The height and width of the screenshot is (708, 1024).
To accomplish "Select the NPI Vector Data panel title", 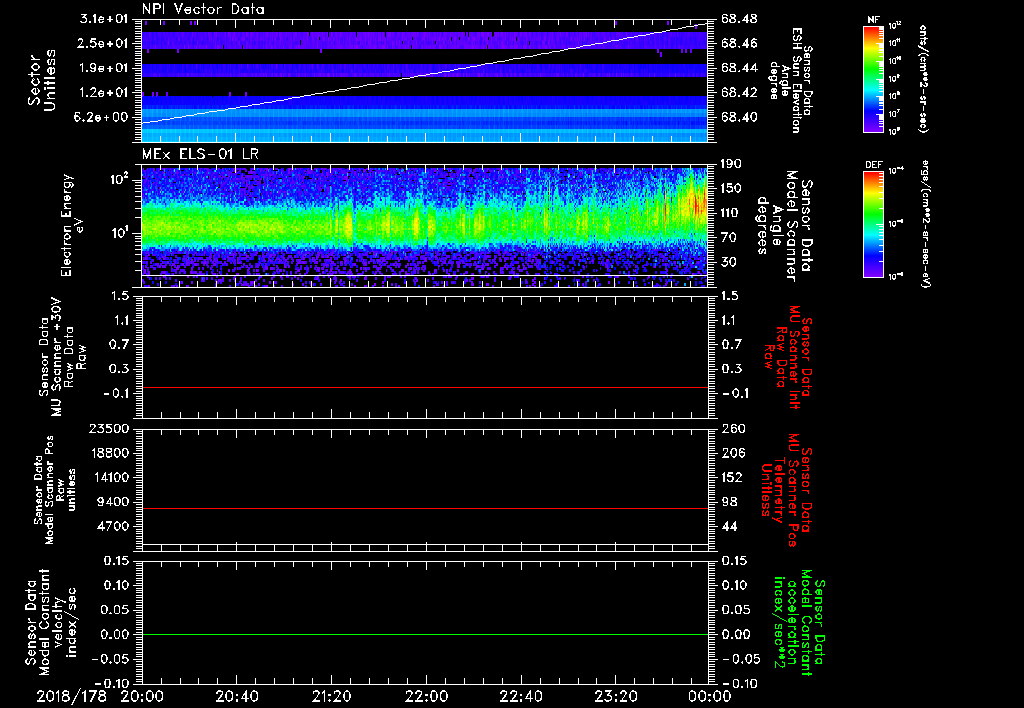I will 203,9.
